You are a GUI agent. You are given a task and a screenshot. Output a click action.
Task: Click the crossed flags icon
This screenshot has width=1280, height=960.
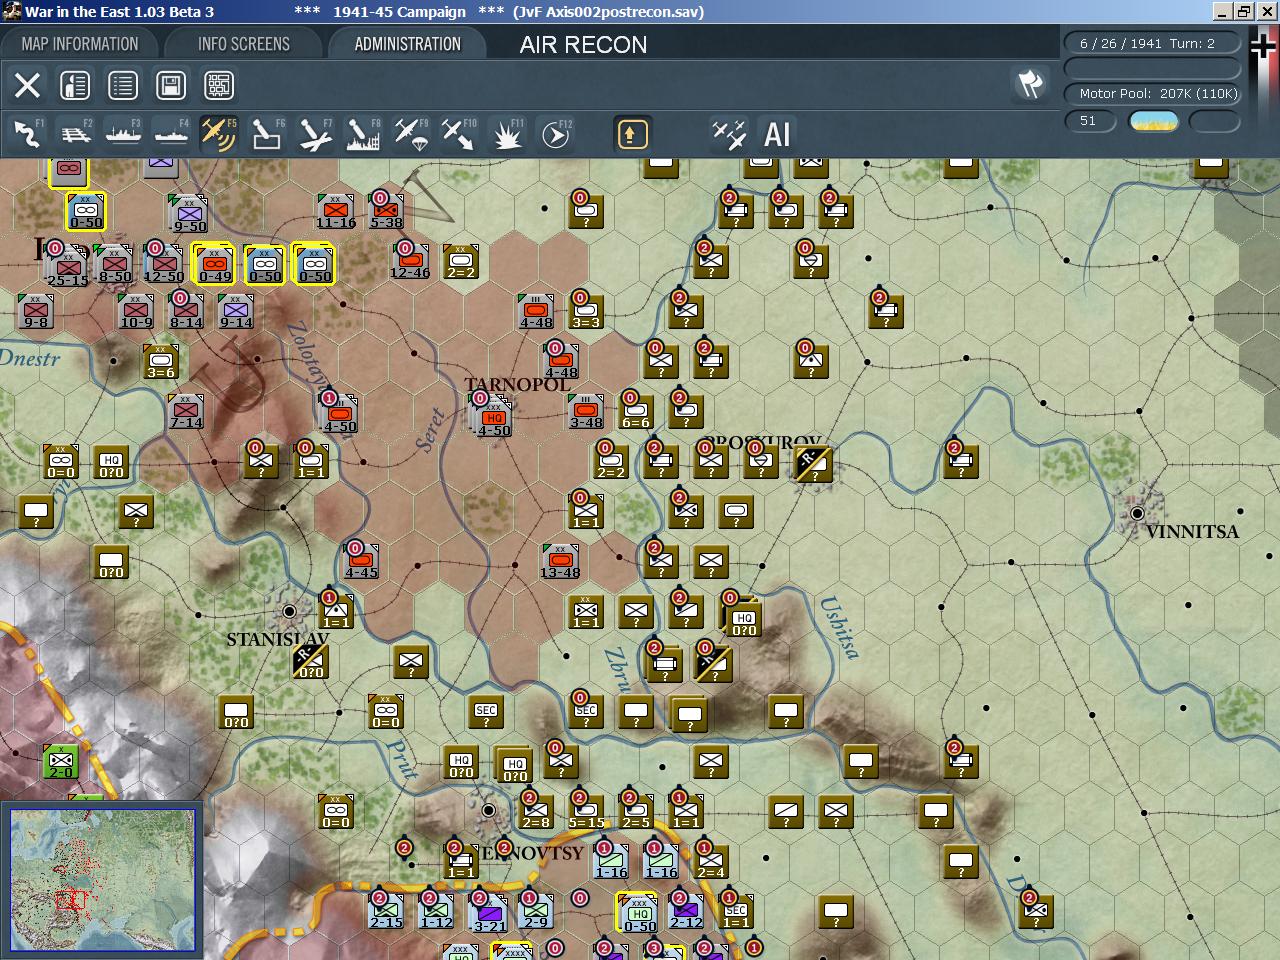(x=1030, y=85)
